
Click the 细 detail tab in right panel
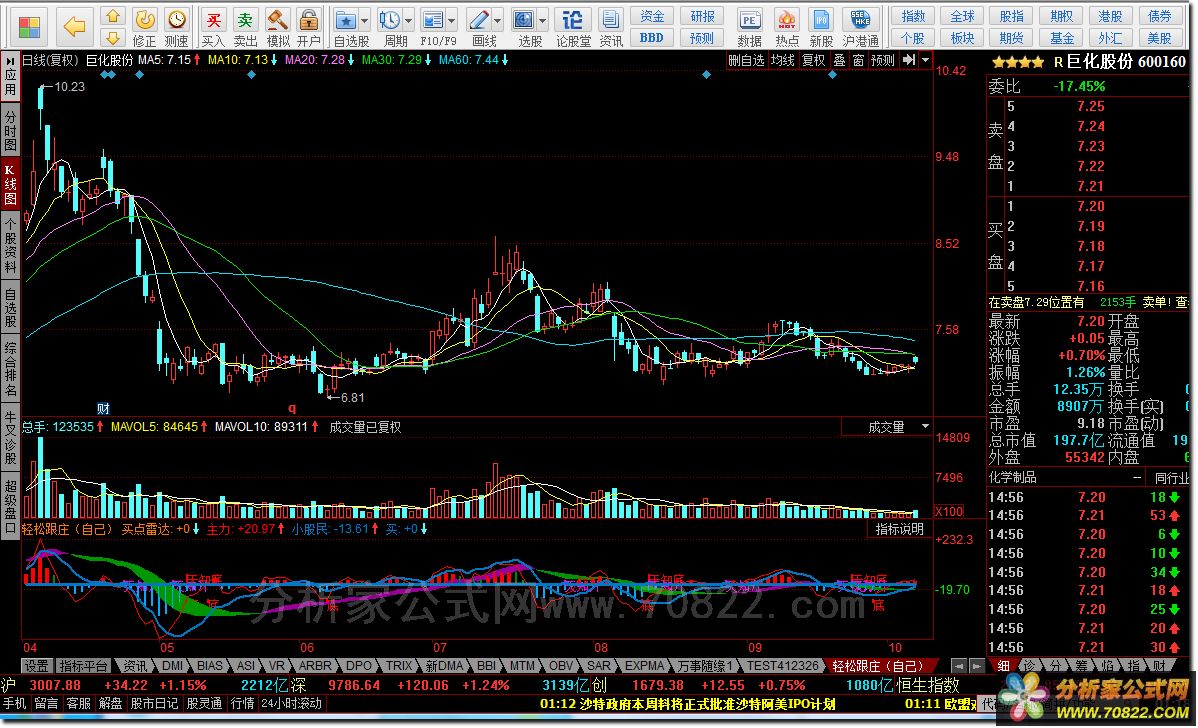tap(1003, 666)
